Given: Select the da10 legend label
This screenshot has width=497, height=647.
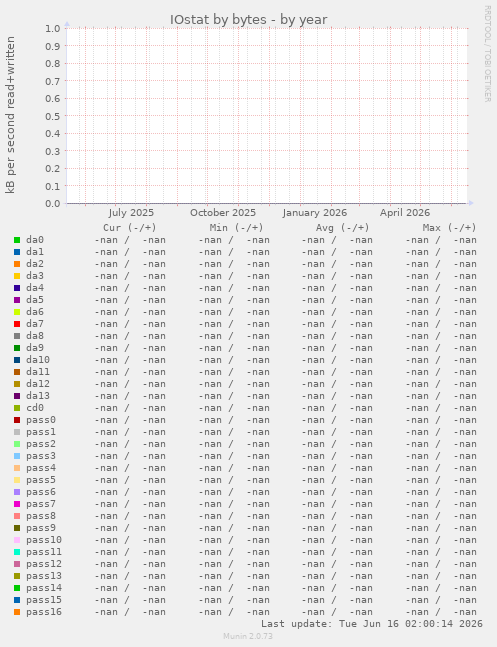Looking at the screenshot, I should pyautogui.click(x=38, y=360).
